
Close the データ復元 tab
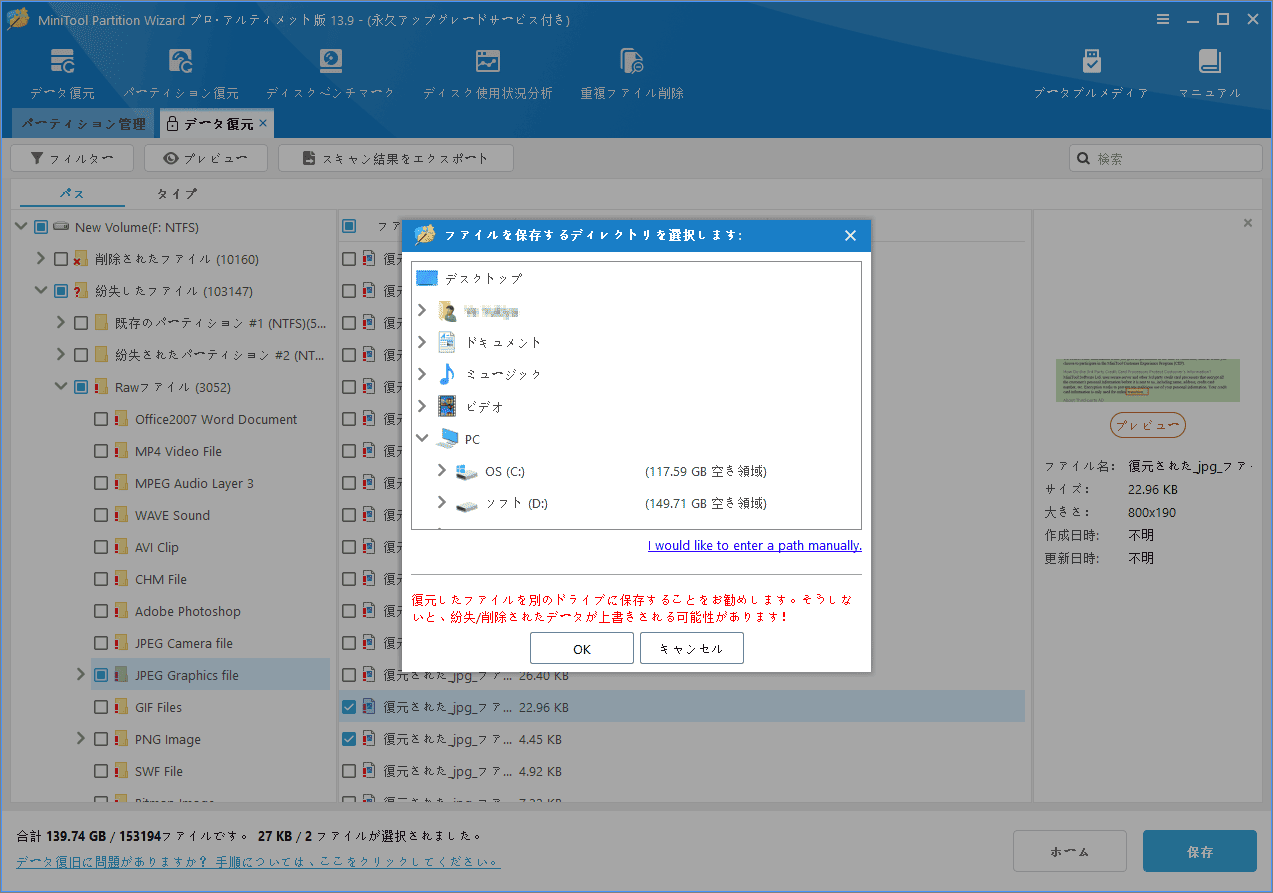click(x=263, y=123)
